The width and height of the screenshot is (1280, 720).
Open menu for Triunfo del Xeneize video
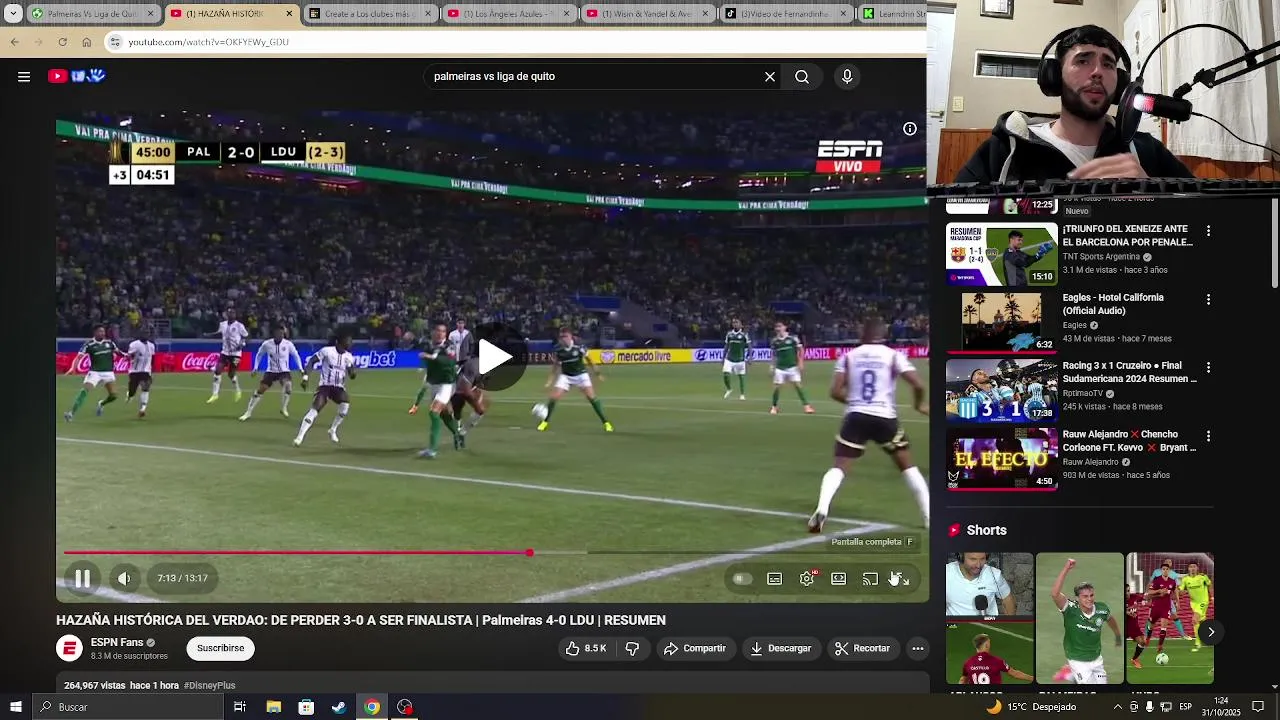1208,231
